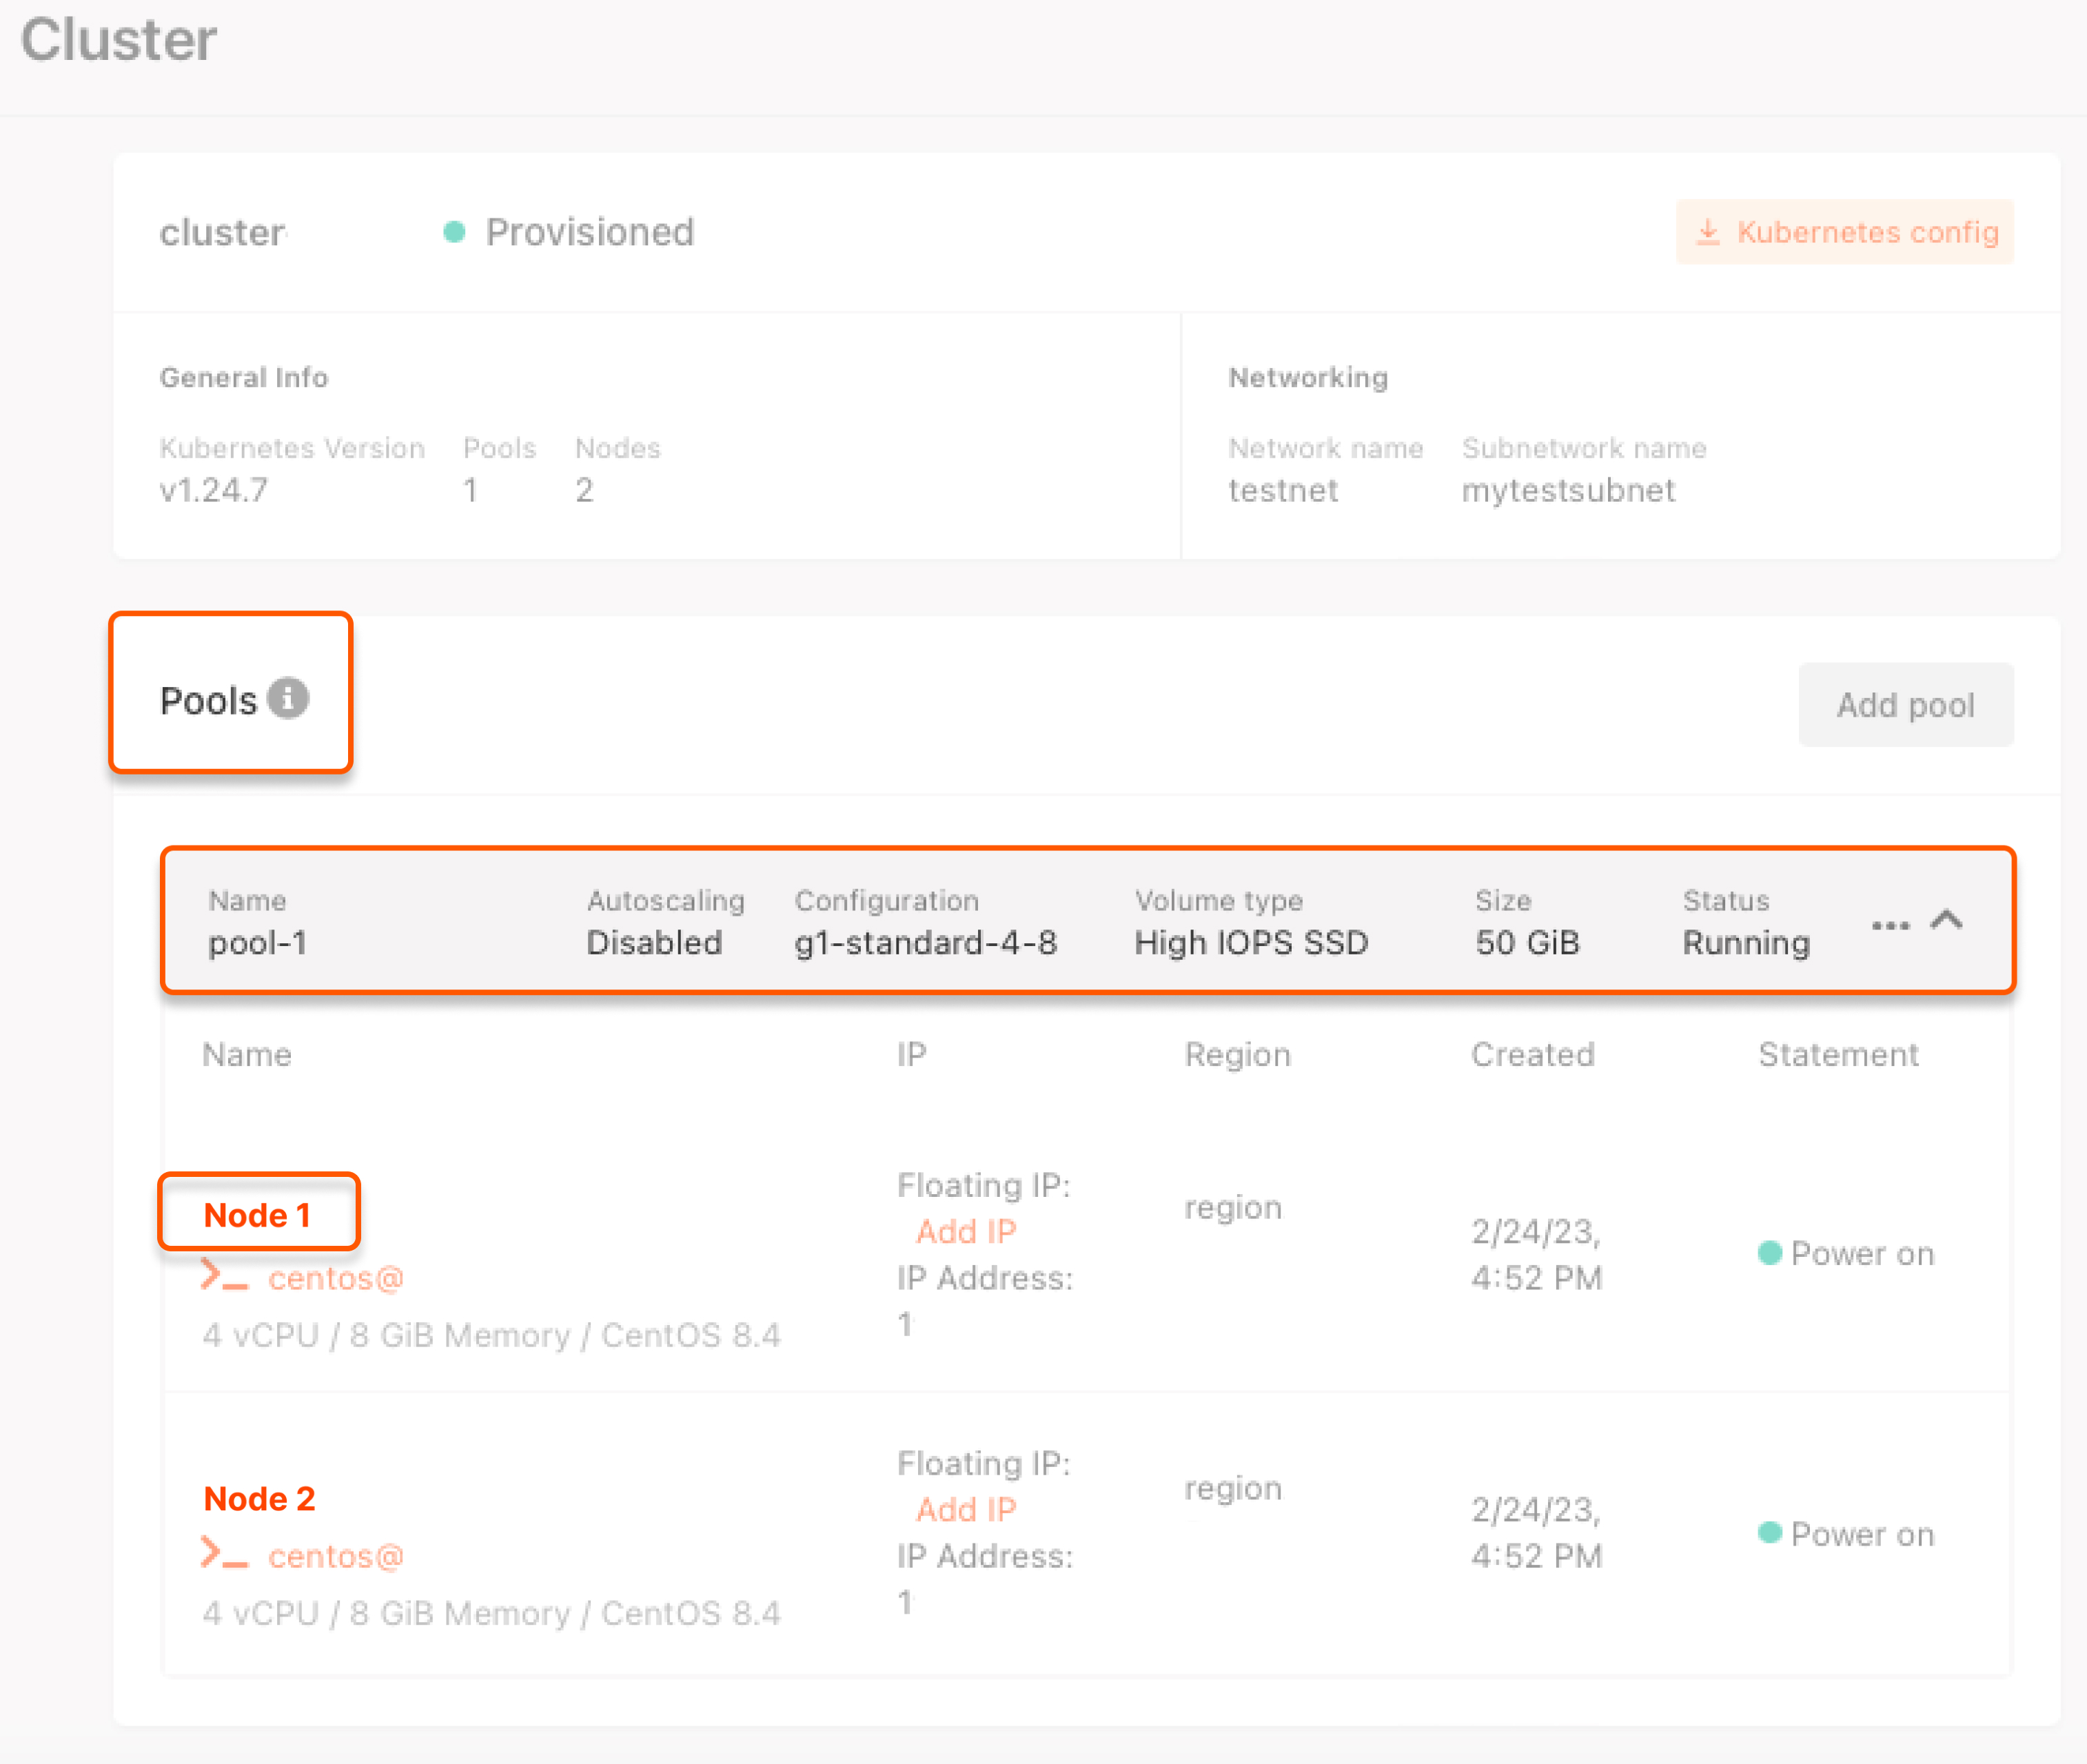Click the download icon in Kubernetes config
This screenshot has height=1764, width=2087.
[1708, 232]
